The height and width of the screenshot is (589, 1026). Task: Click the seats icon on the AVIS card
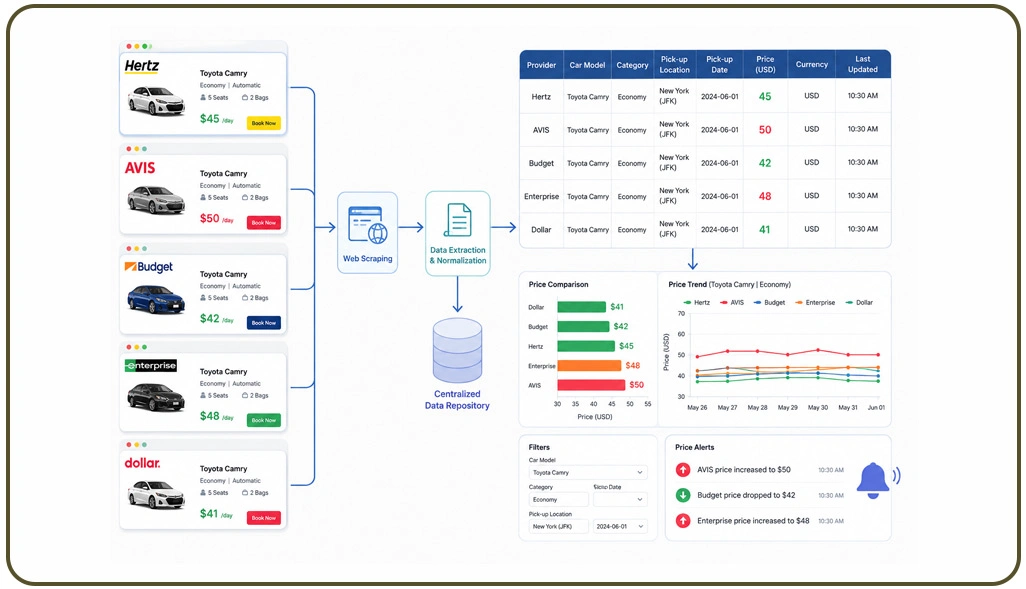[203, 198]
